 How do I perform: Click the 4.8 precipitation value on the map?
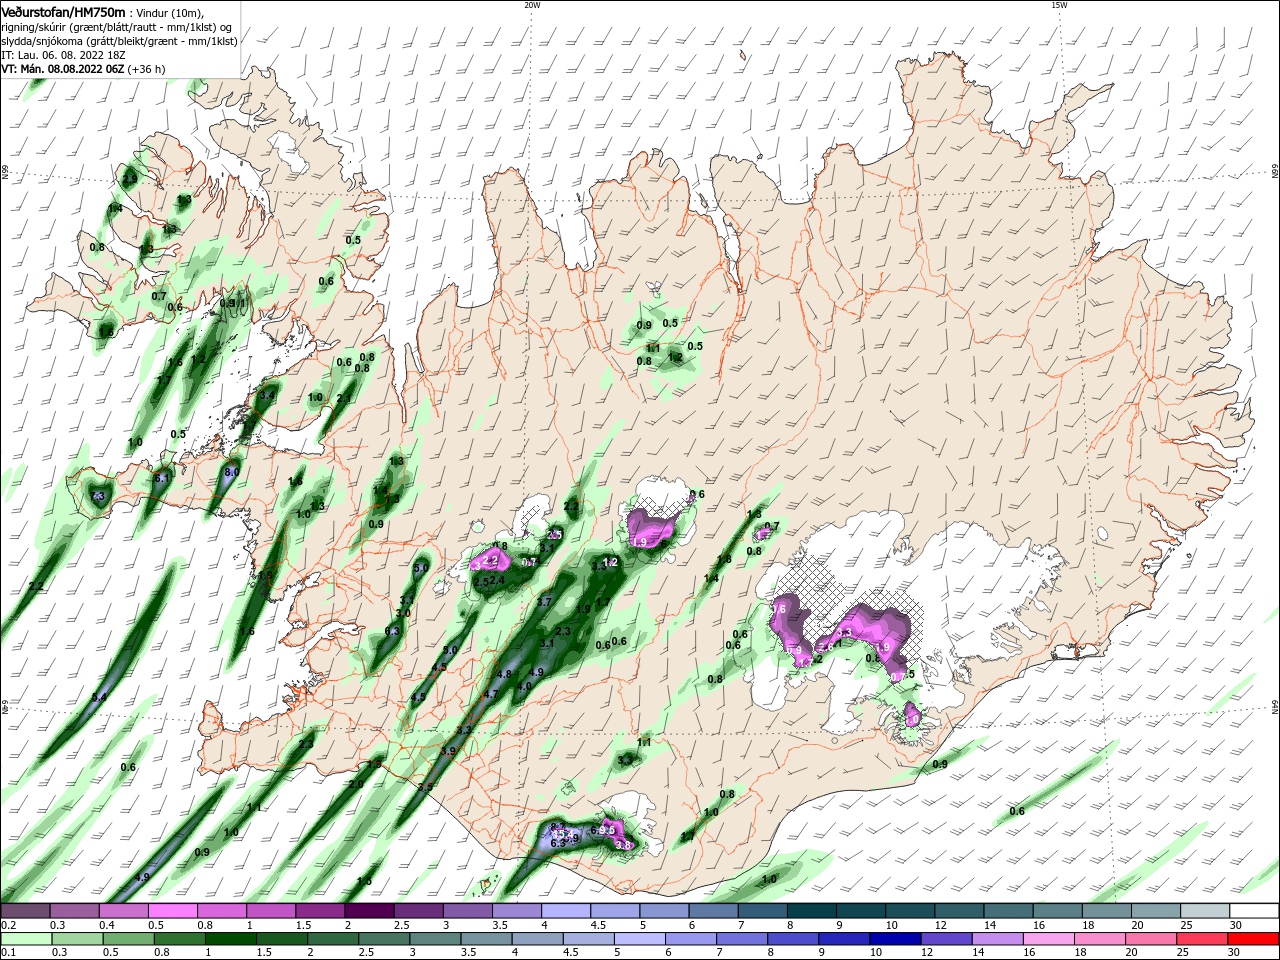pyautogui.click(x=504, y=674)
